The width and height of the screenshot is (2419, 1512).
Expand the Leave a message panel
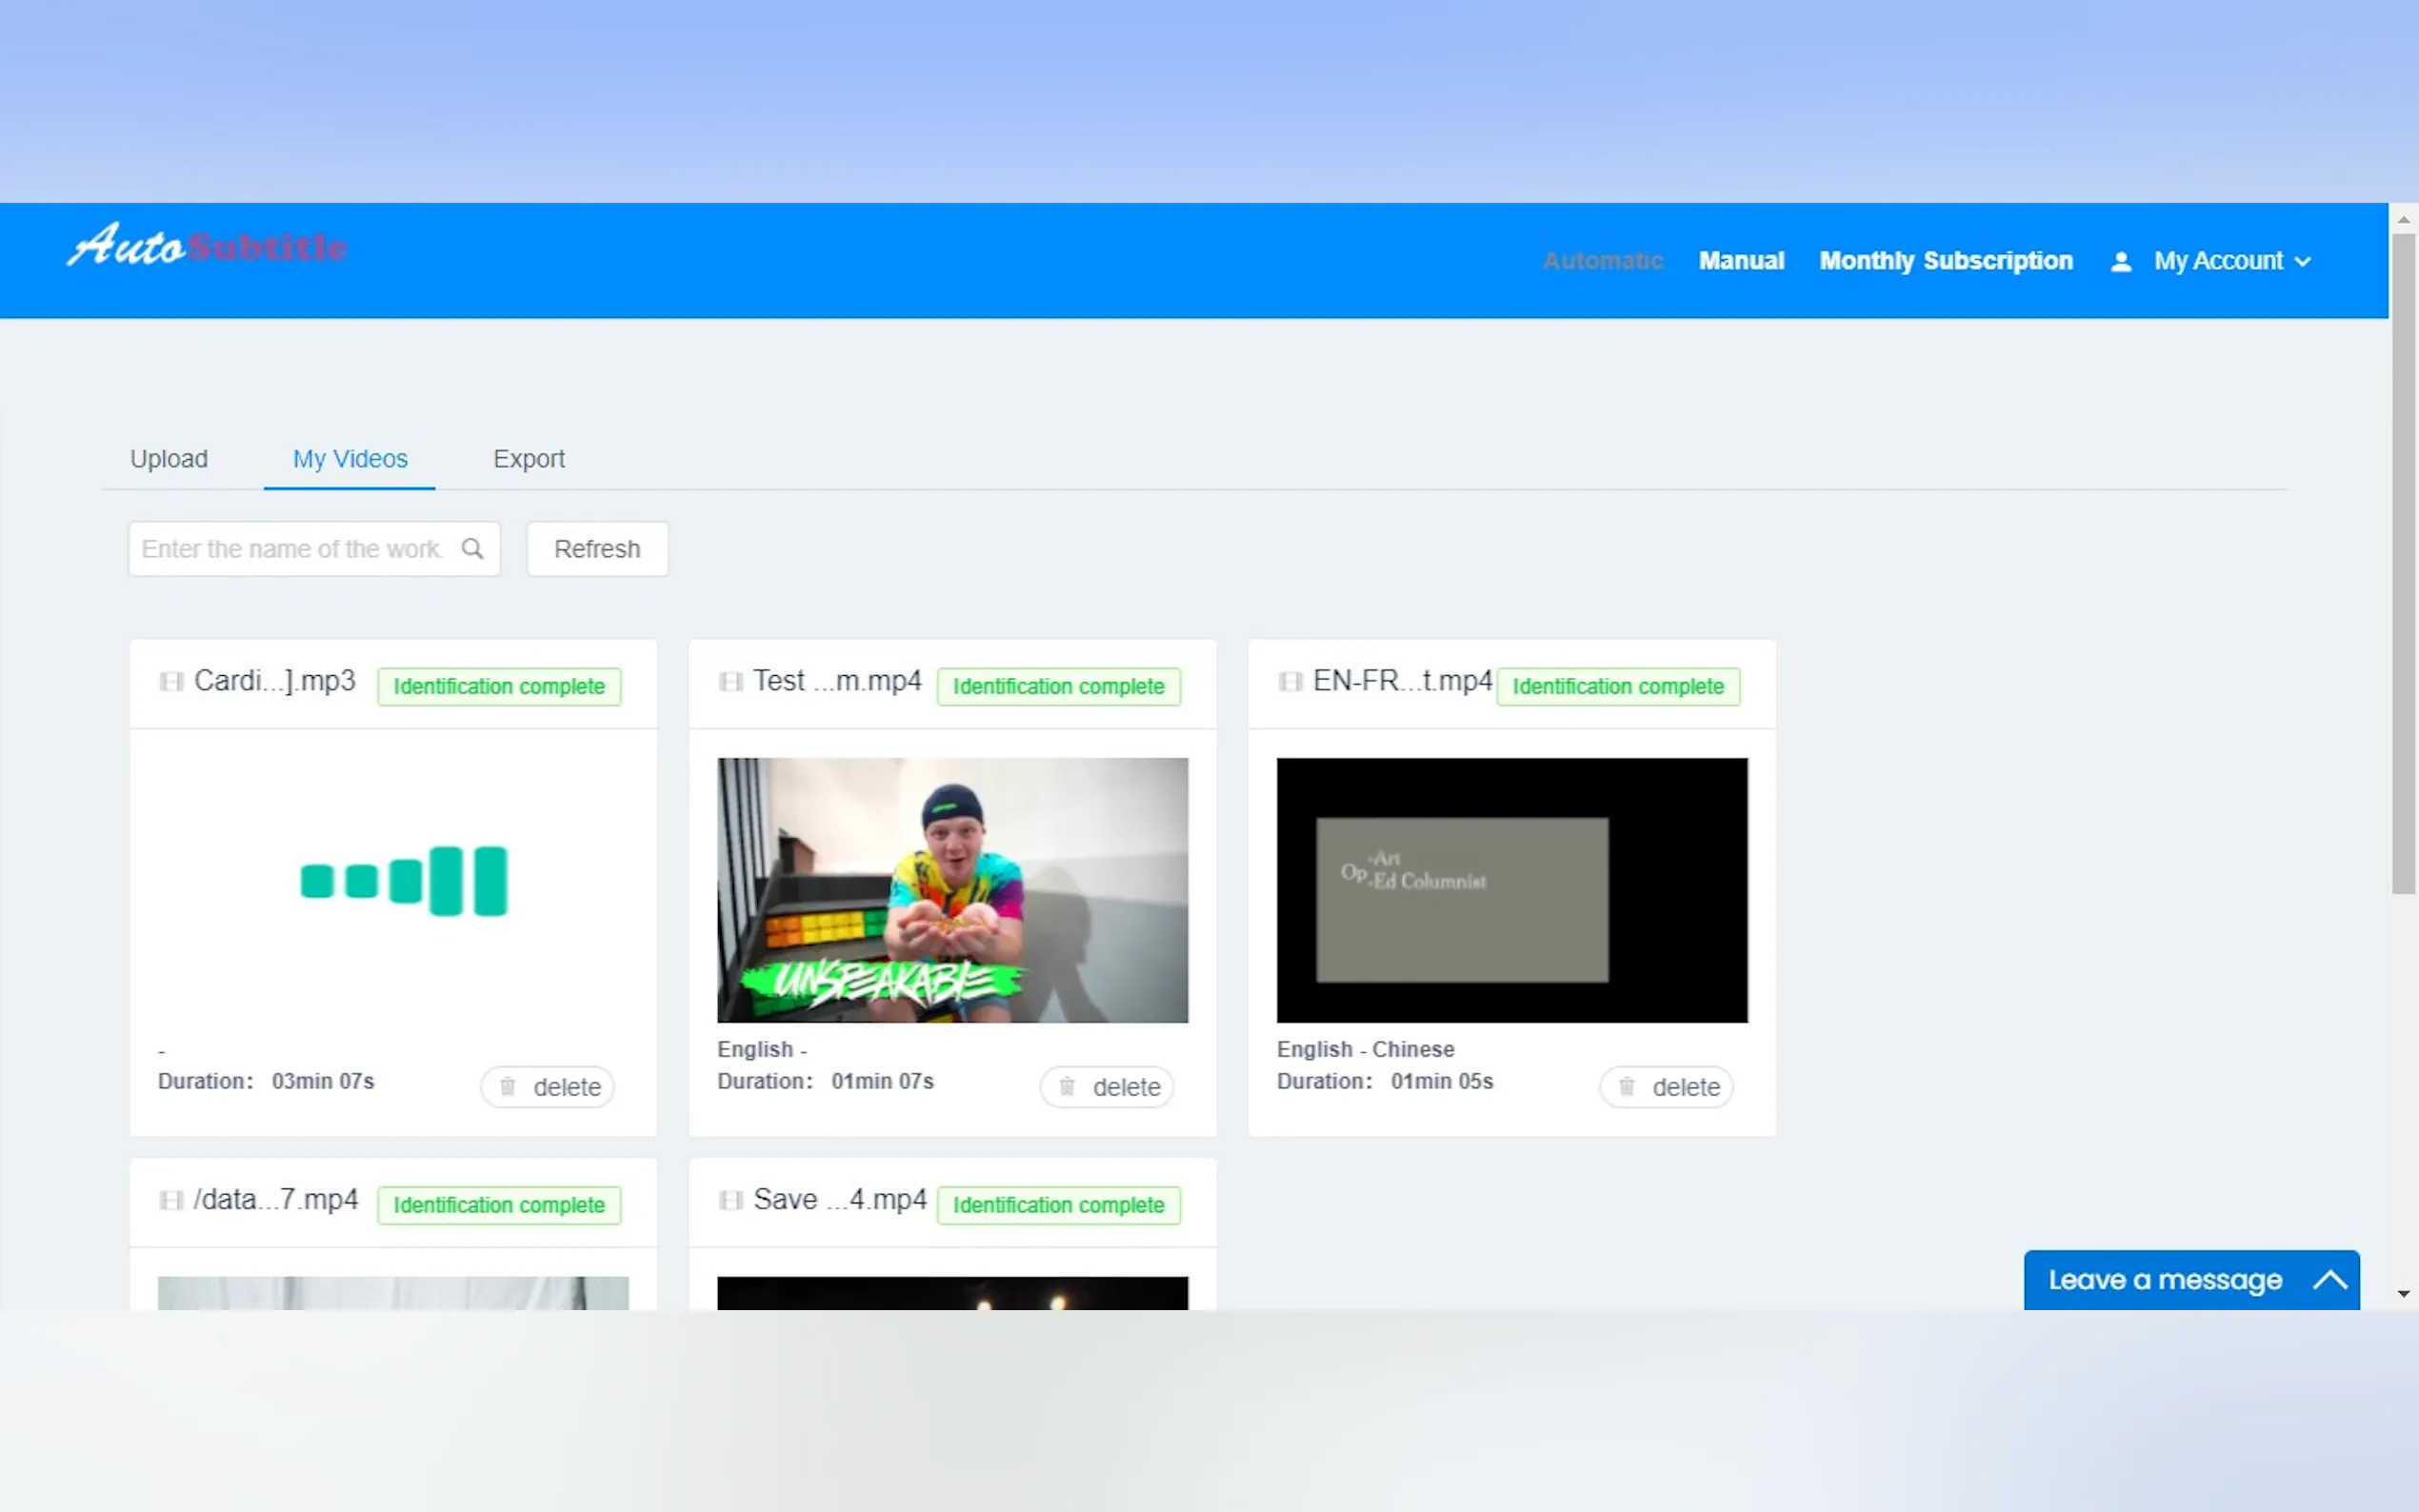[x=2191, y=1280]
